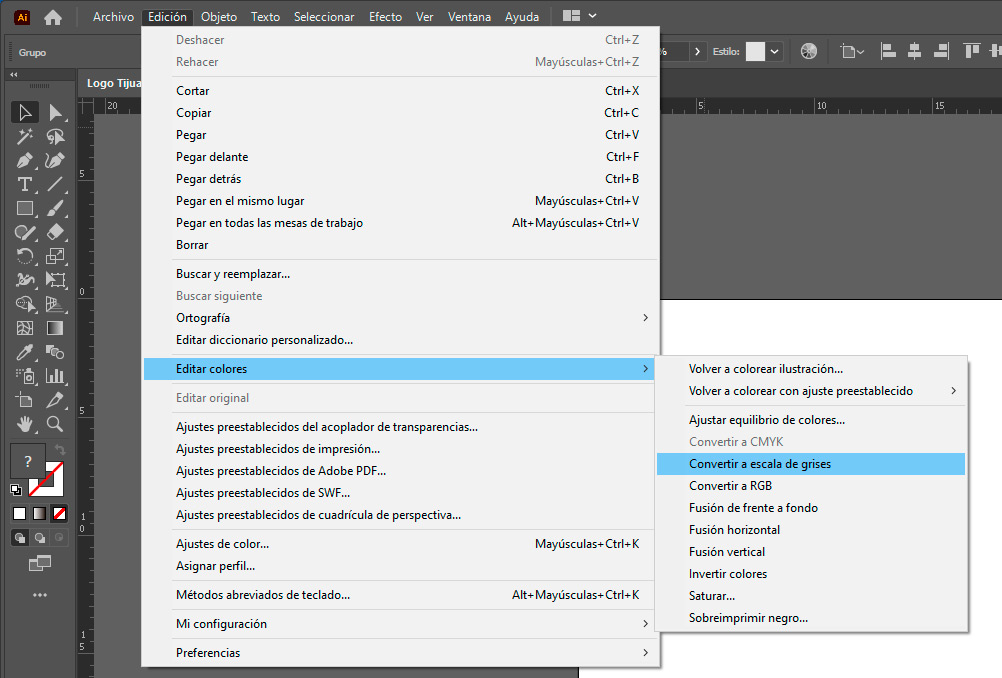Expand Volver a colorear con ajuste preestablecido
This screenshot has height=678, width=1002.
[811, 390]
